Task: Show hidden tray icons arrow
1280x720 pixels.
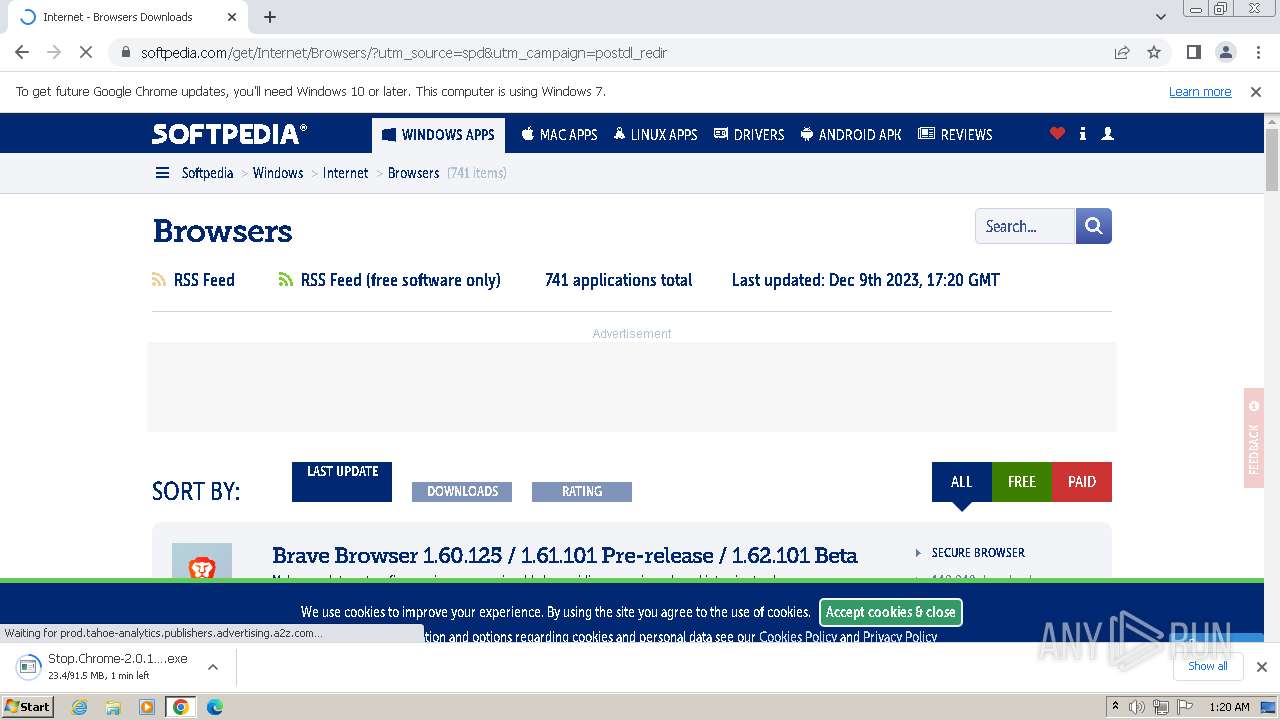Action: [1115, 707]
